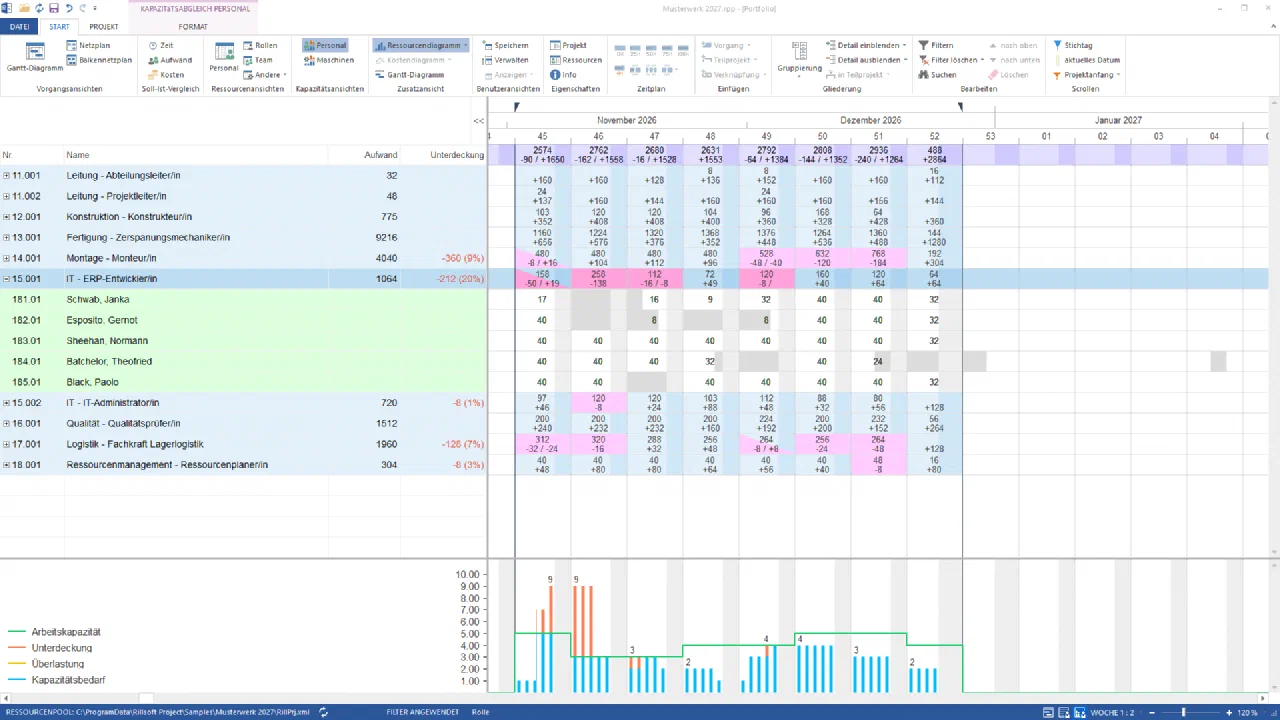
Task: Open Detail ausblenden dropdown
Action: (x=905, y=60)
